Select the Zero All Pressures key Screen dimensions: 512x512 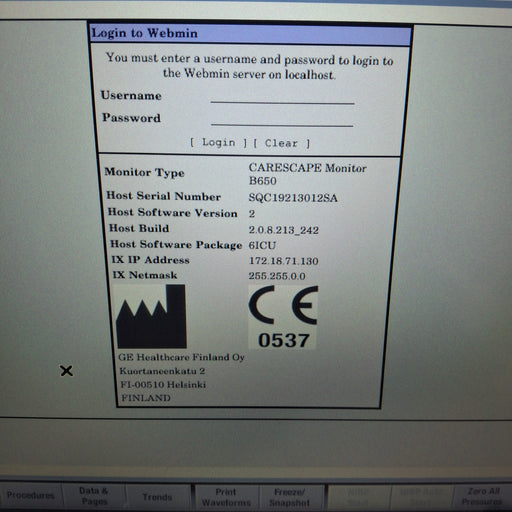coord(482,496)
